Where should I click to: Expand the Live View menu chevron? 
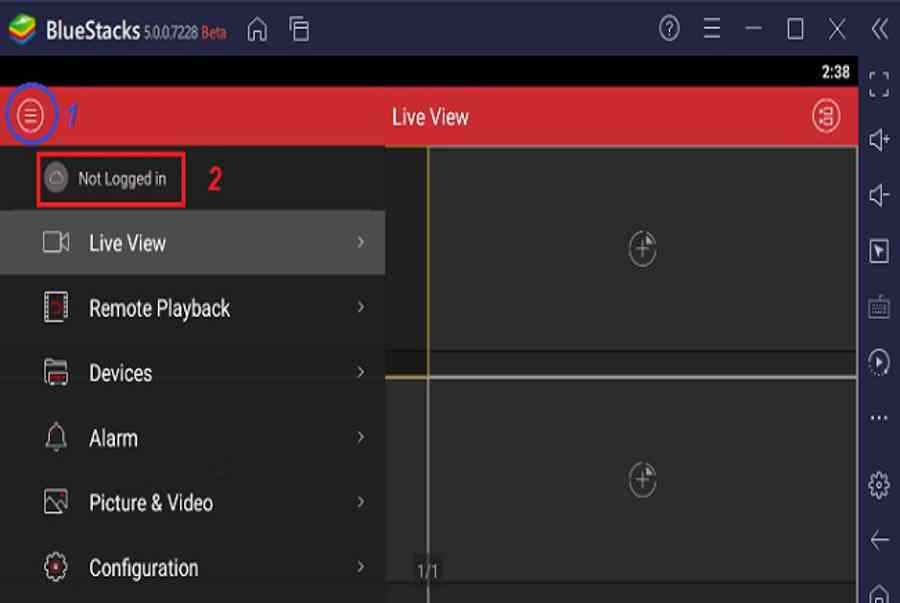tap(361, 242)
